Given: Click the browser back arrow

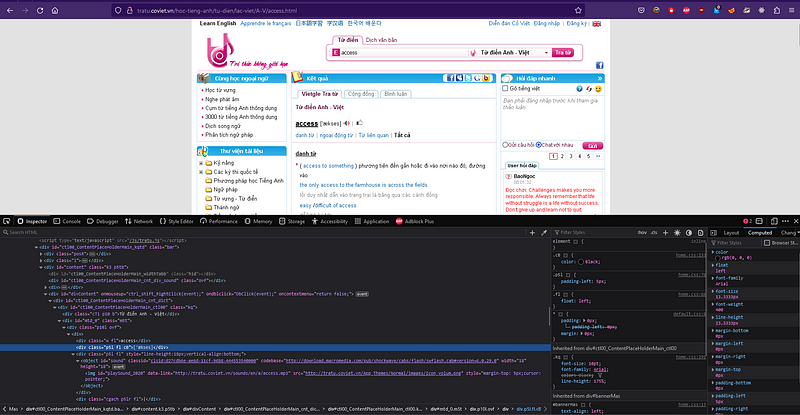Looking at the screenshot, I should [10, 10].
